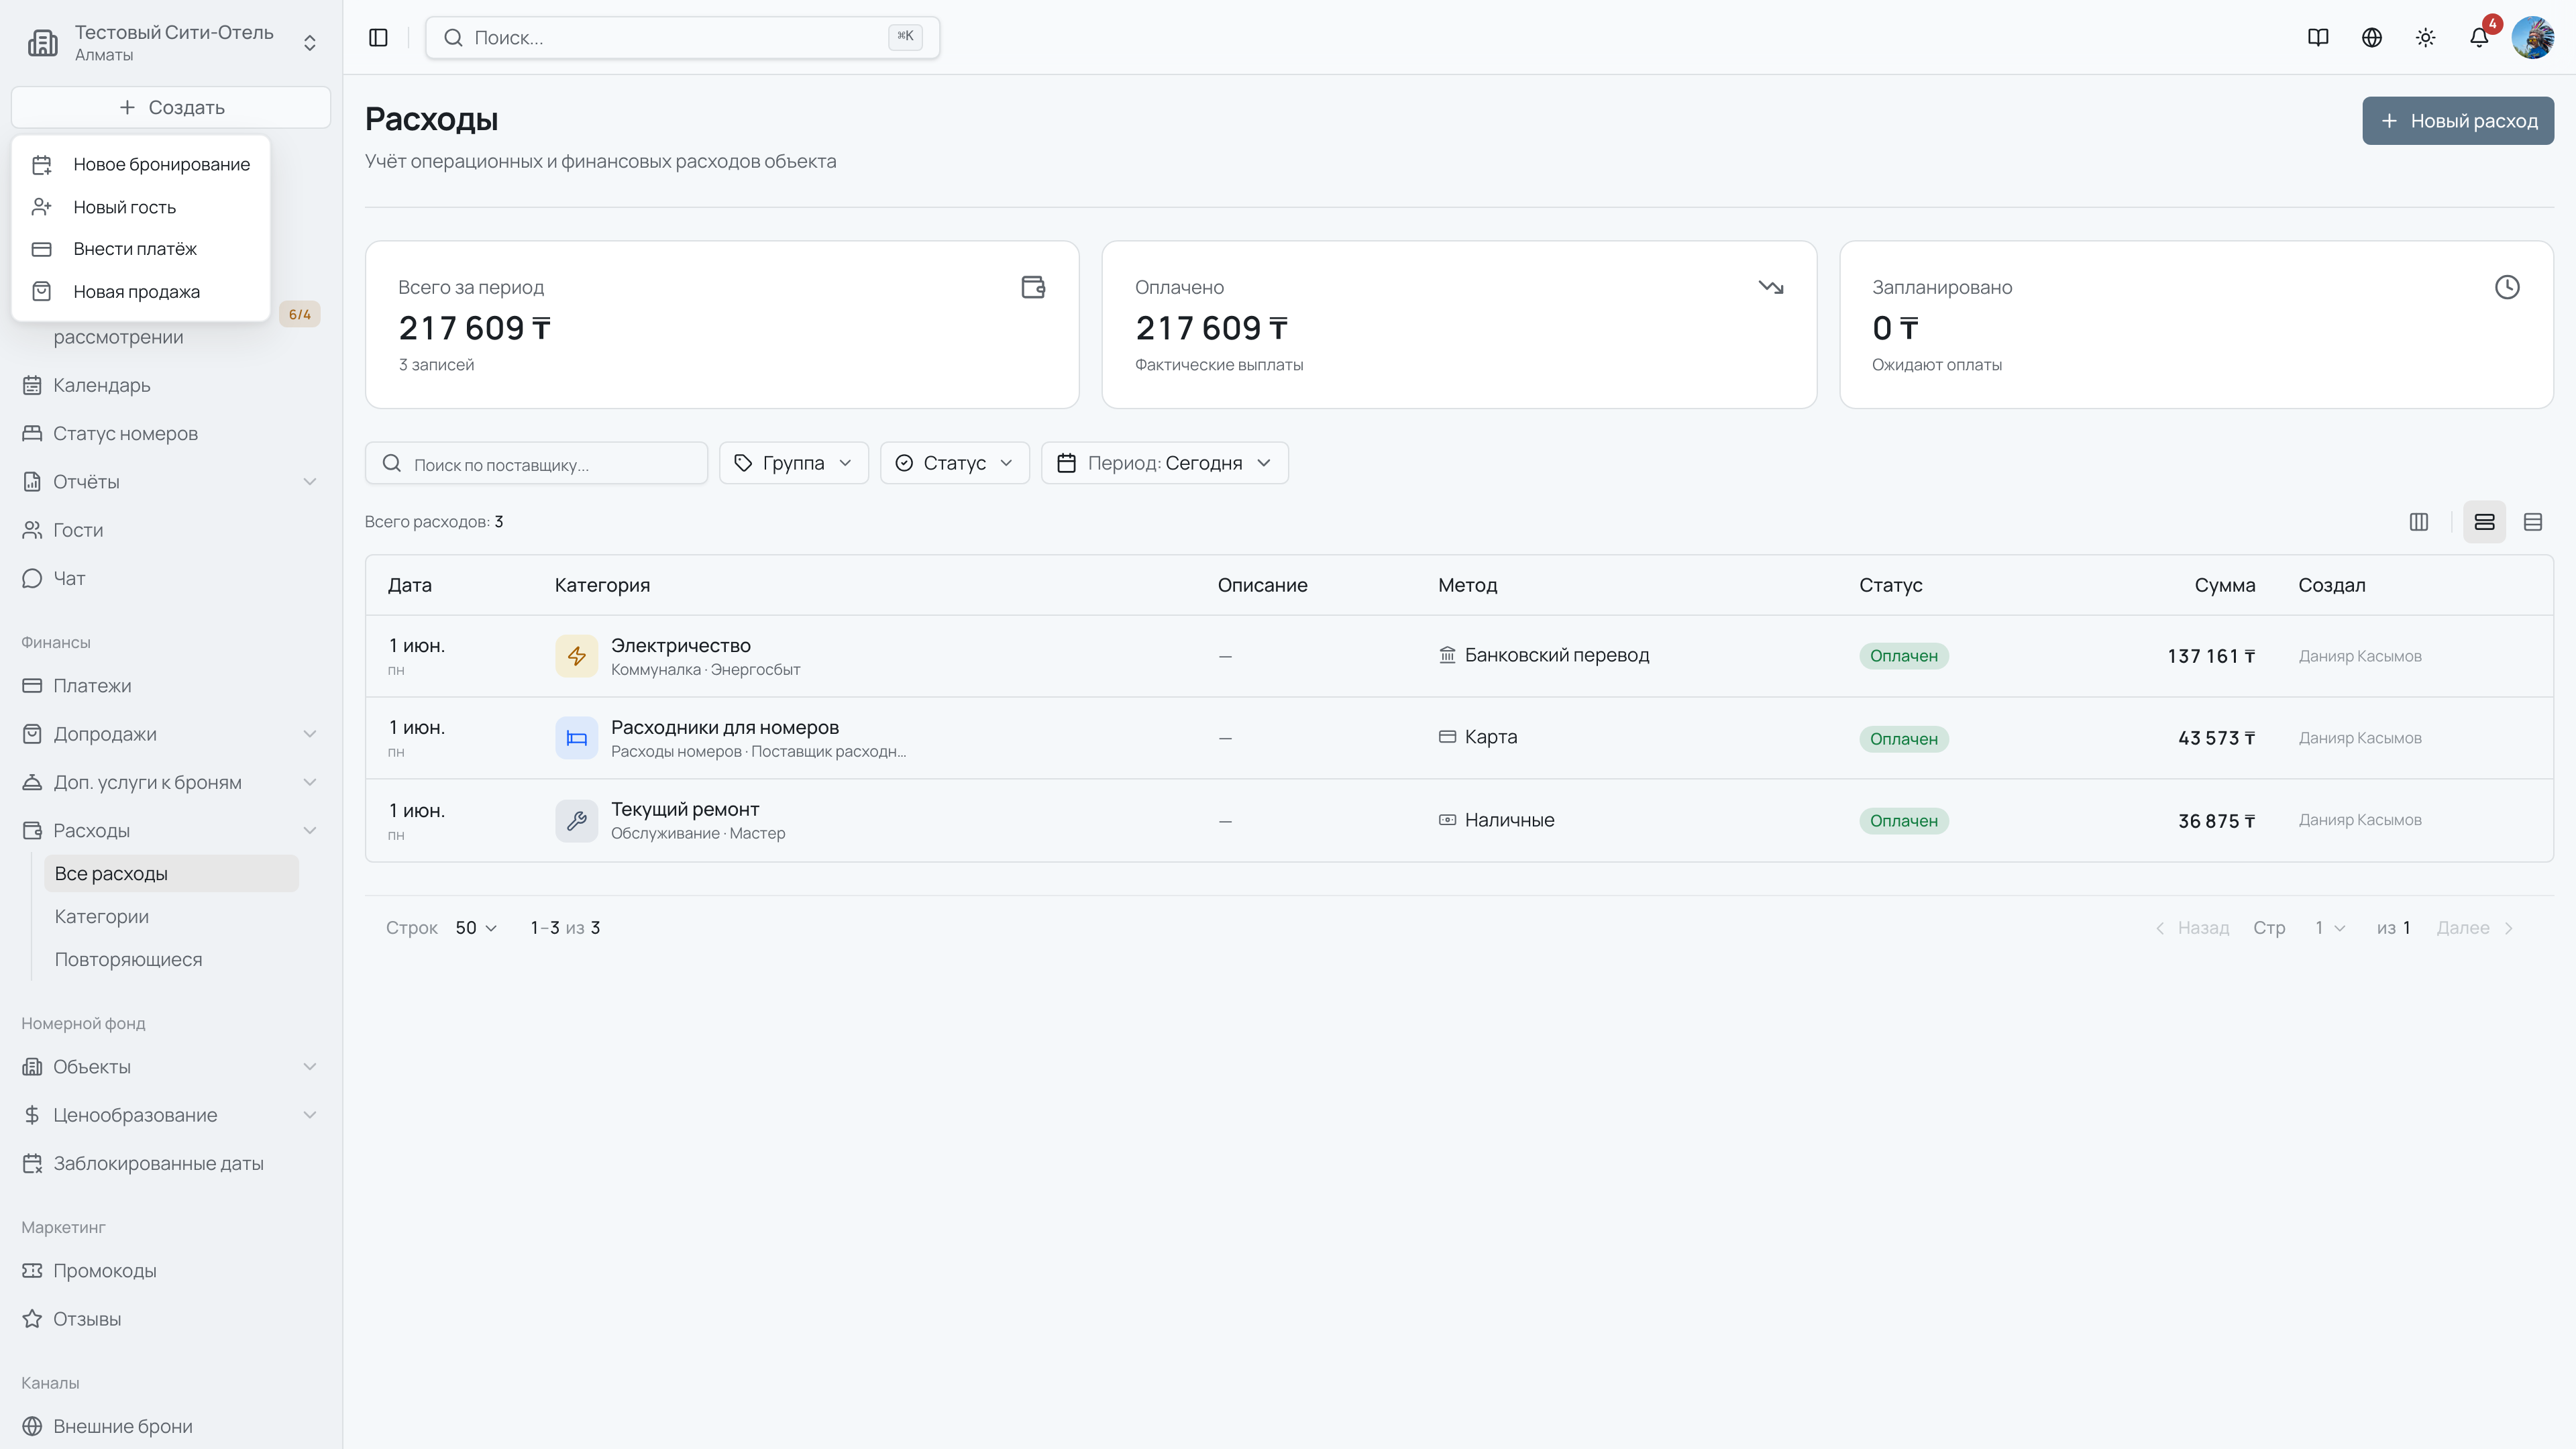Switch theme with the sun icon
This screenshot has height=1449, width=2576.
pyautogui.click(x=2425, y=38)
